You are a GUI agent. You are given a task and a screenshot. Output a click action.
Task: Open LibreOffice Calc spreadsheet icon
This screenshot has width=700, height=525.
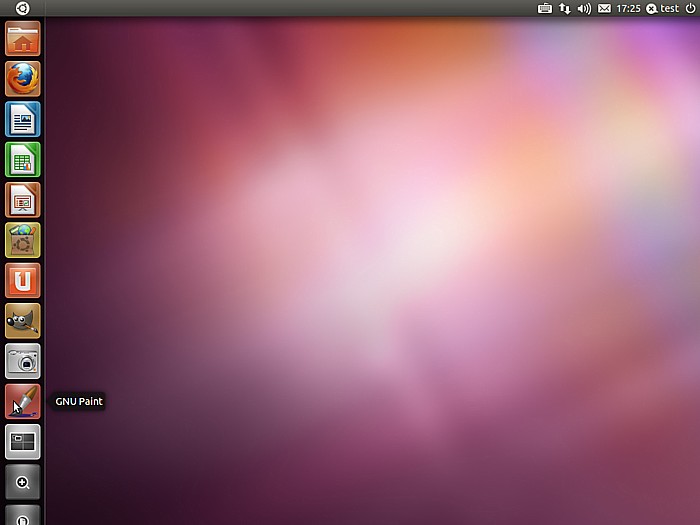pos(23,159)
